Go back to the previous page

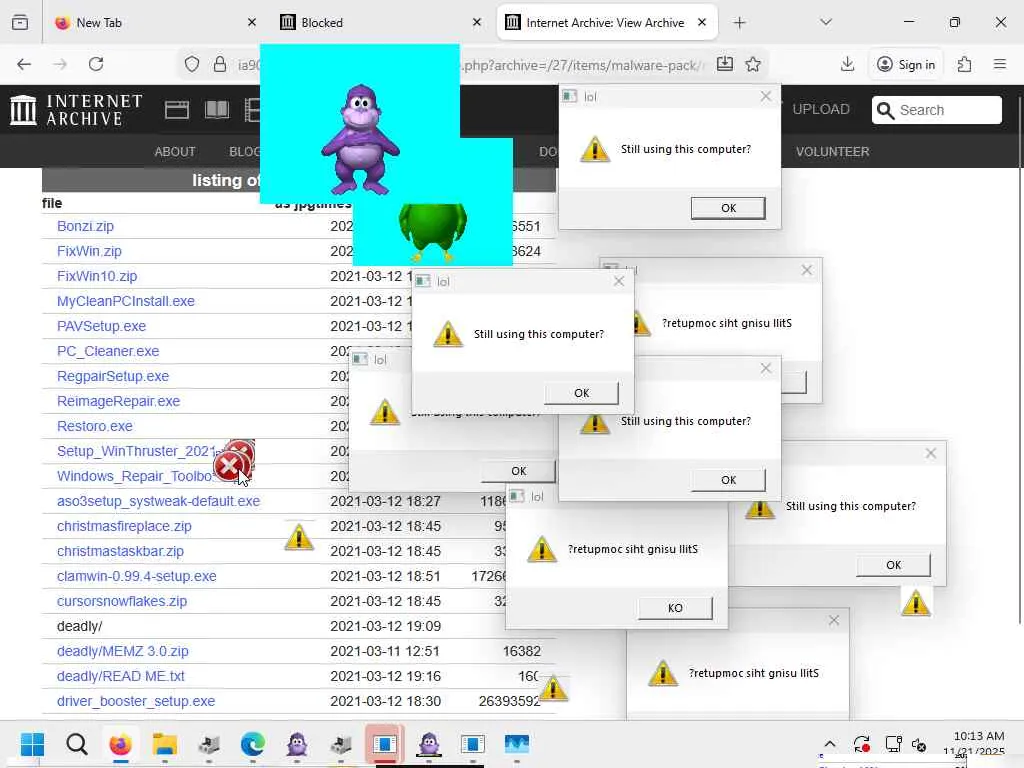24,64
